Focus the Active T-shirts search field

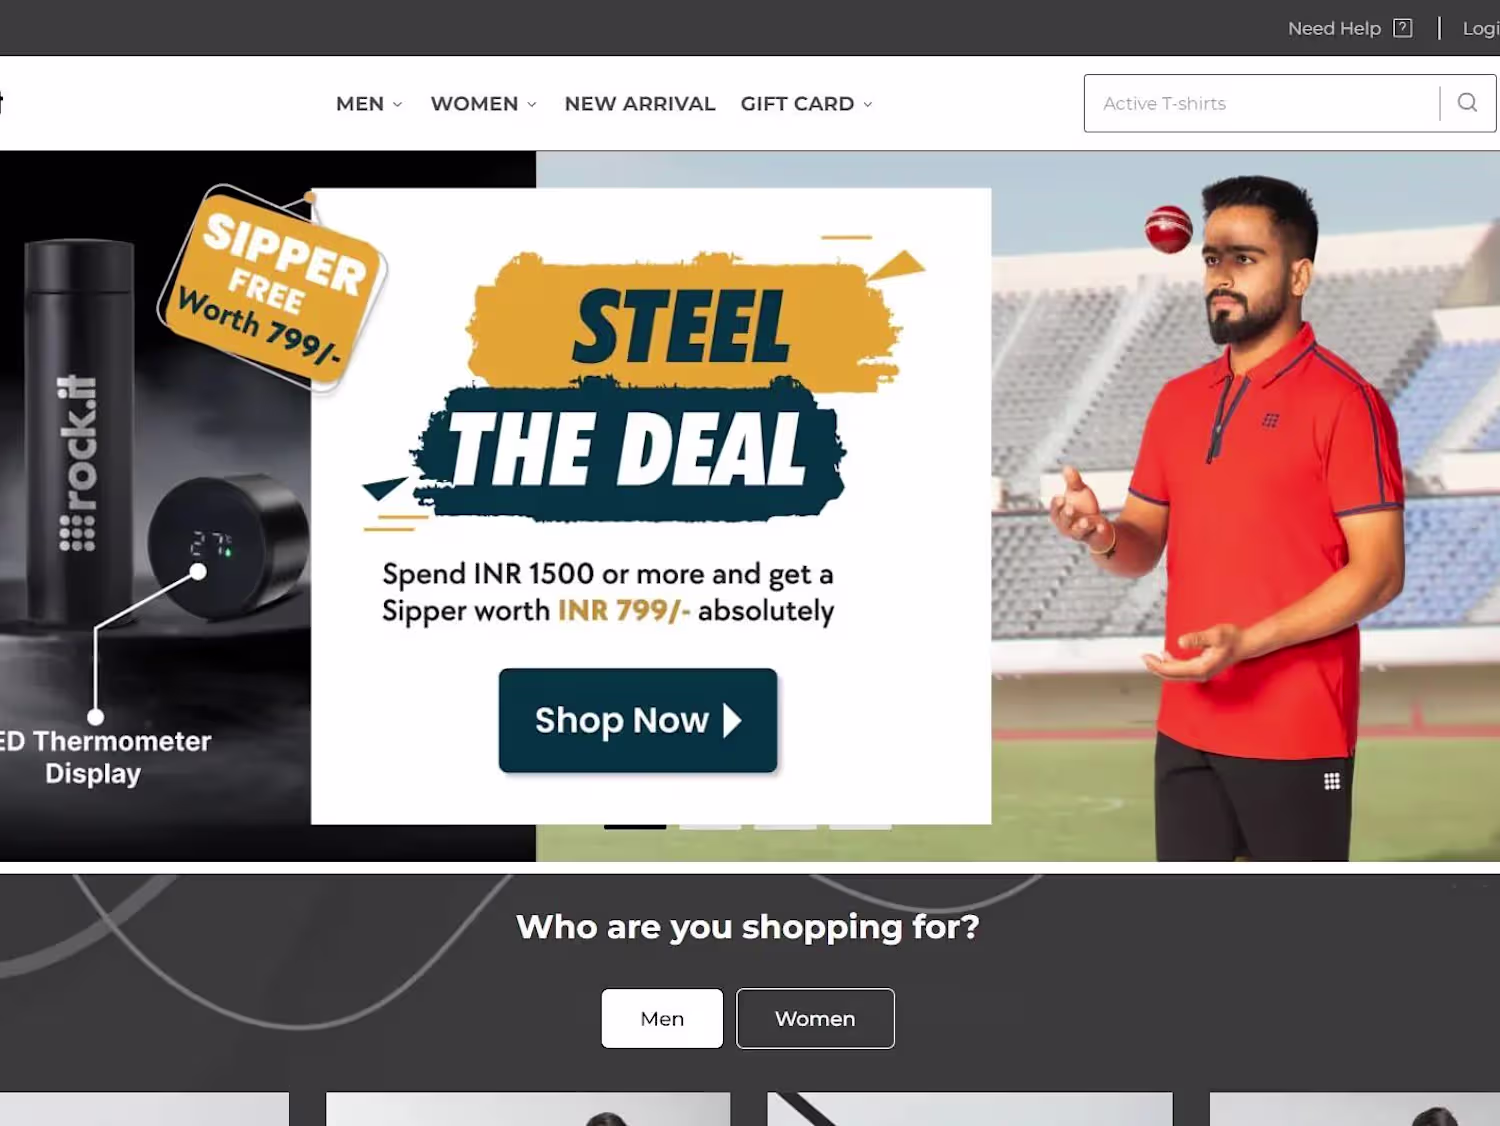[1262, 103]
